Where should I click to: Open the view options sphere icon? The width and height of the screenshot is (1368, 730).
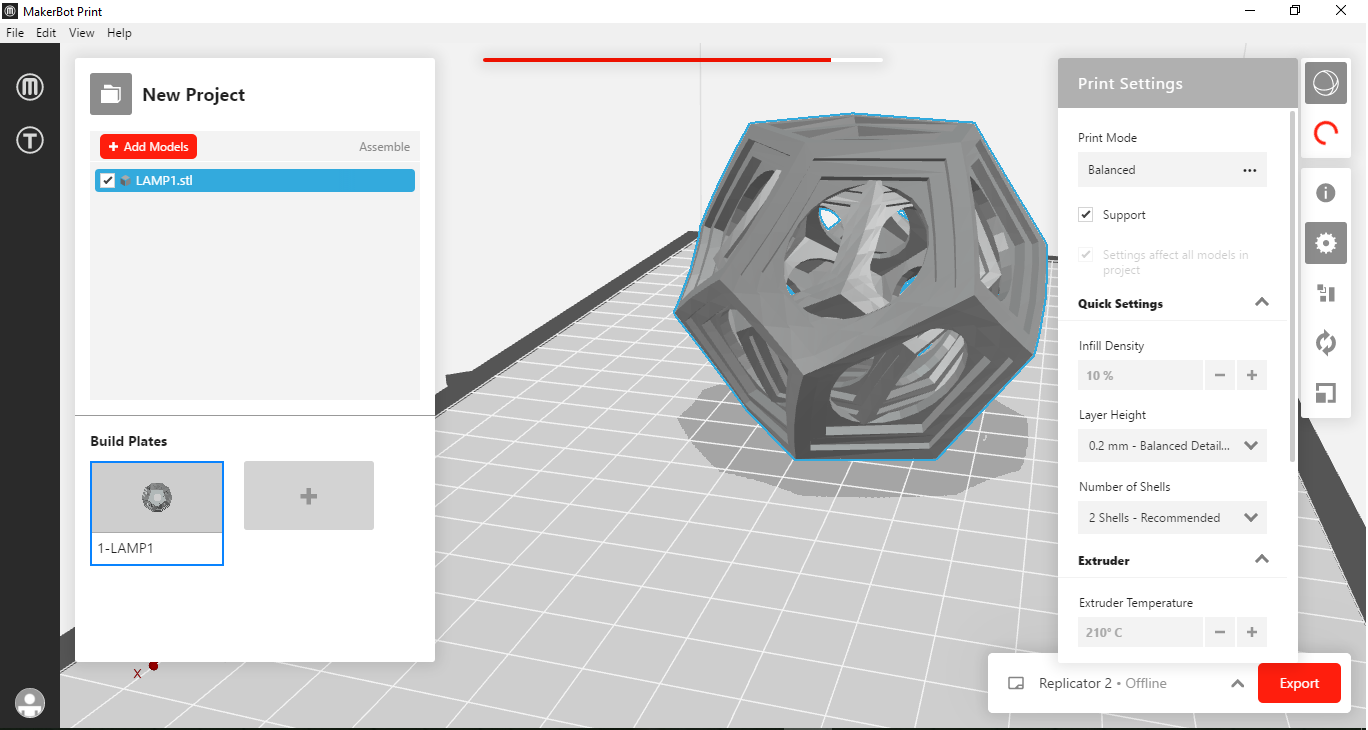[x=1326, y=83]
